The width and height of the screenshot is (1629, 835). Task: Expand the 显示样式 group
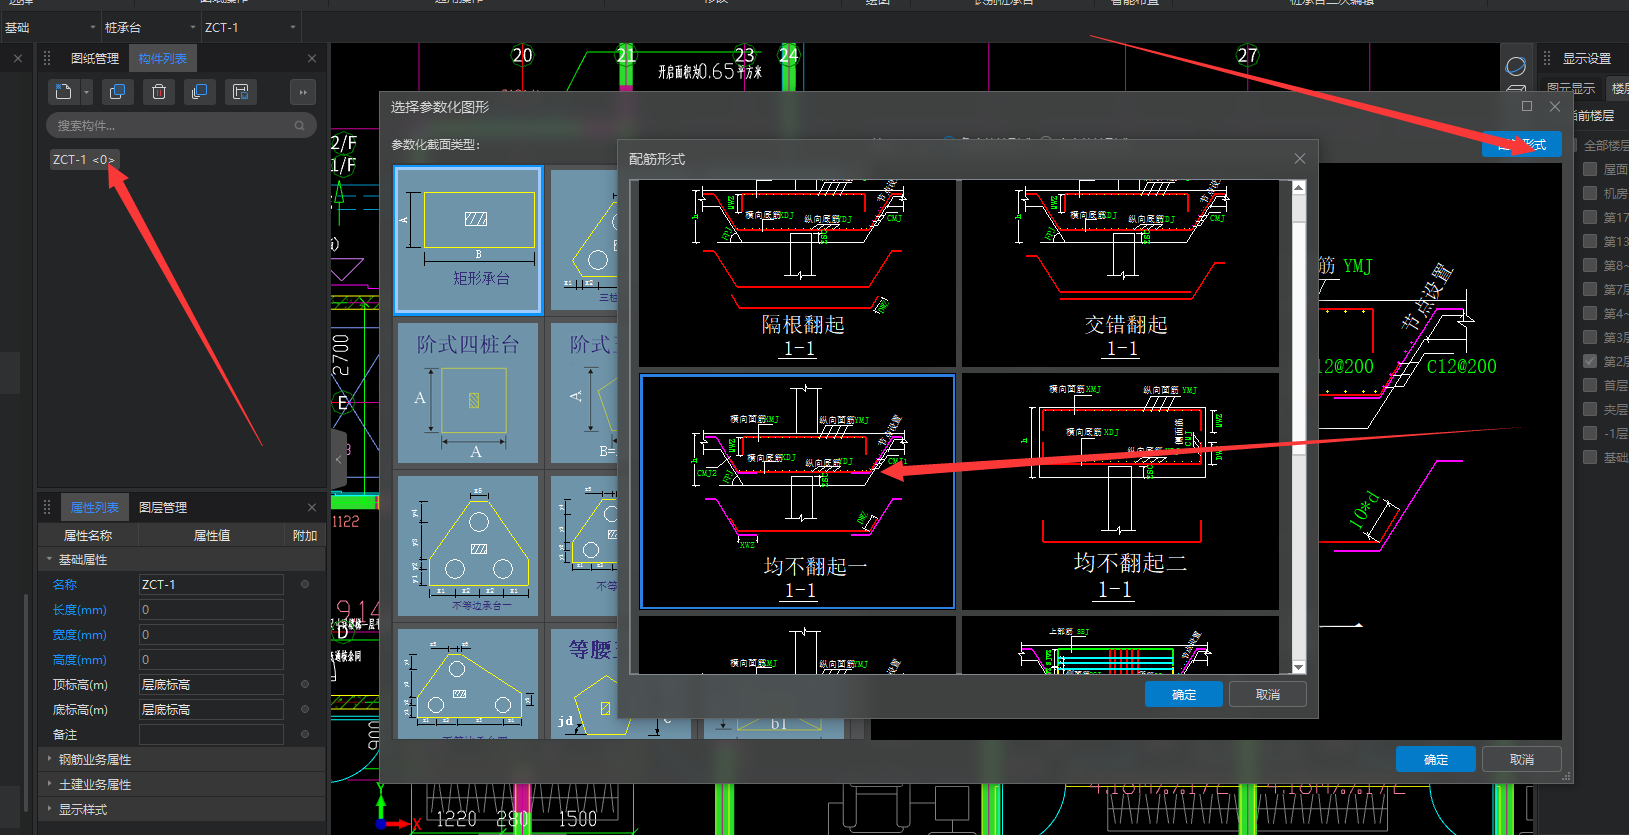[x=49, y=809]
